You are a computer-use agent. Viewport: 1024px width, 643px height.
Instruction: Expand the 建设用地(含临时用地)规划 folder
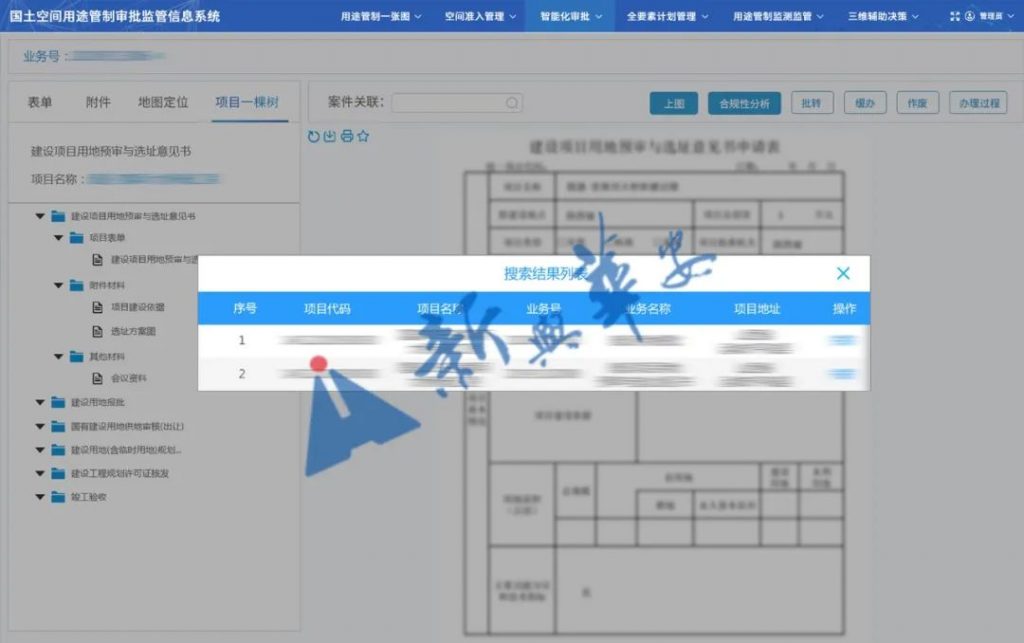click(40, 450)
